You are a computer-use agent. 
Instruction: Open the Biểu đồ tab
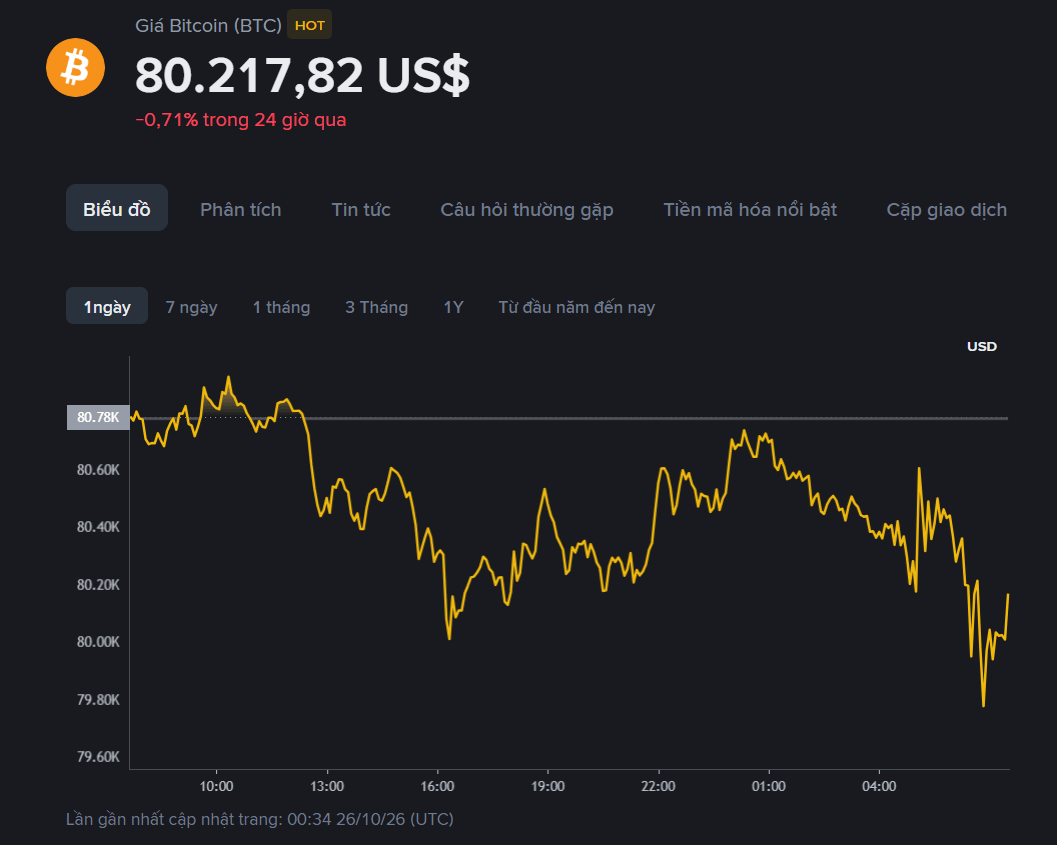click(x=117, y=208)
